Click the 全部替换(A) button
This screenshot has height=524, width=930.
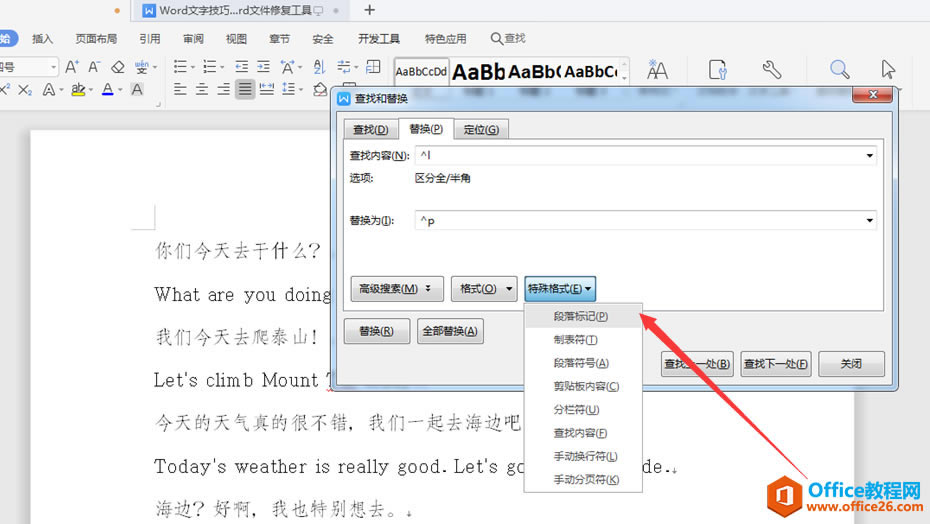[450, 331]
